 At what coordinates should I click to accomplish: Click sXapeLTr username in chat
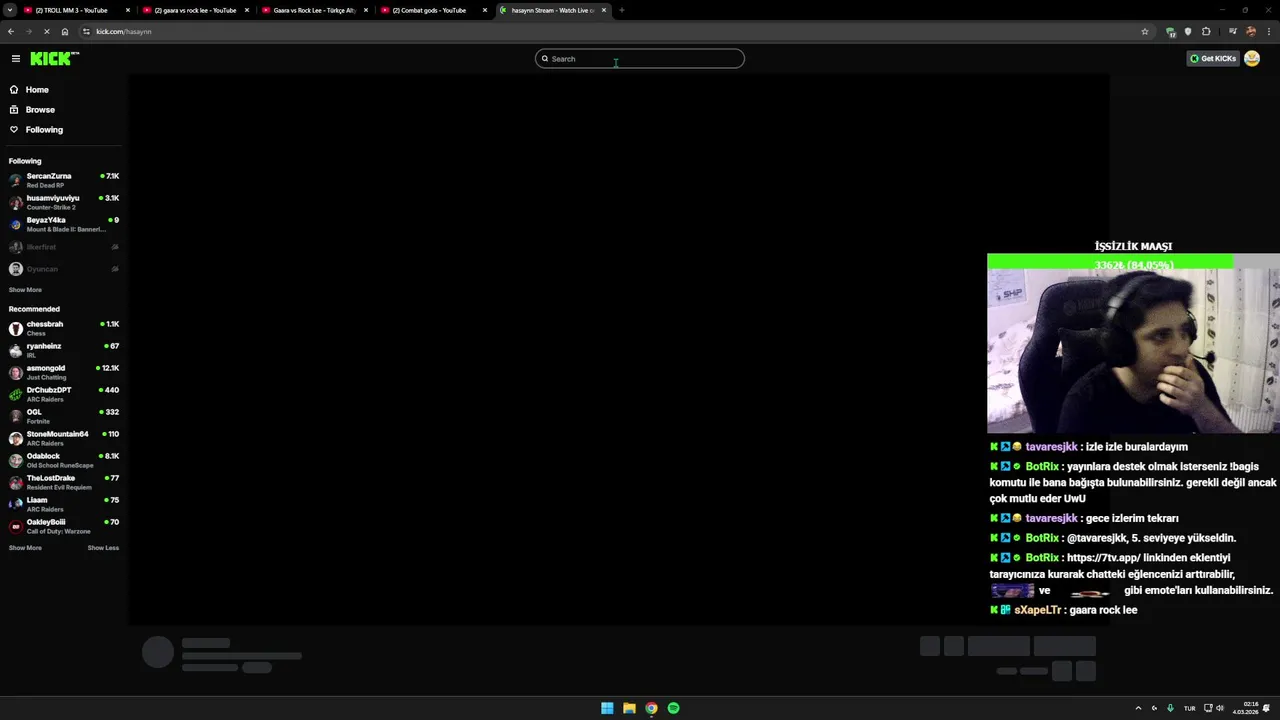[1037, 610]
